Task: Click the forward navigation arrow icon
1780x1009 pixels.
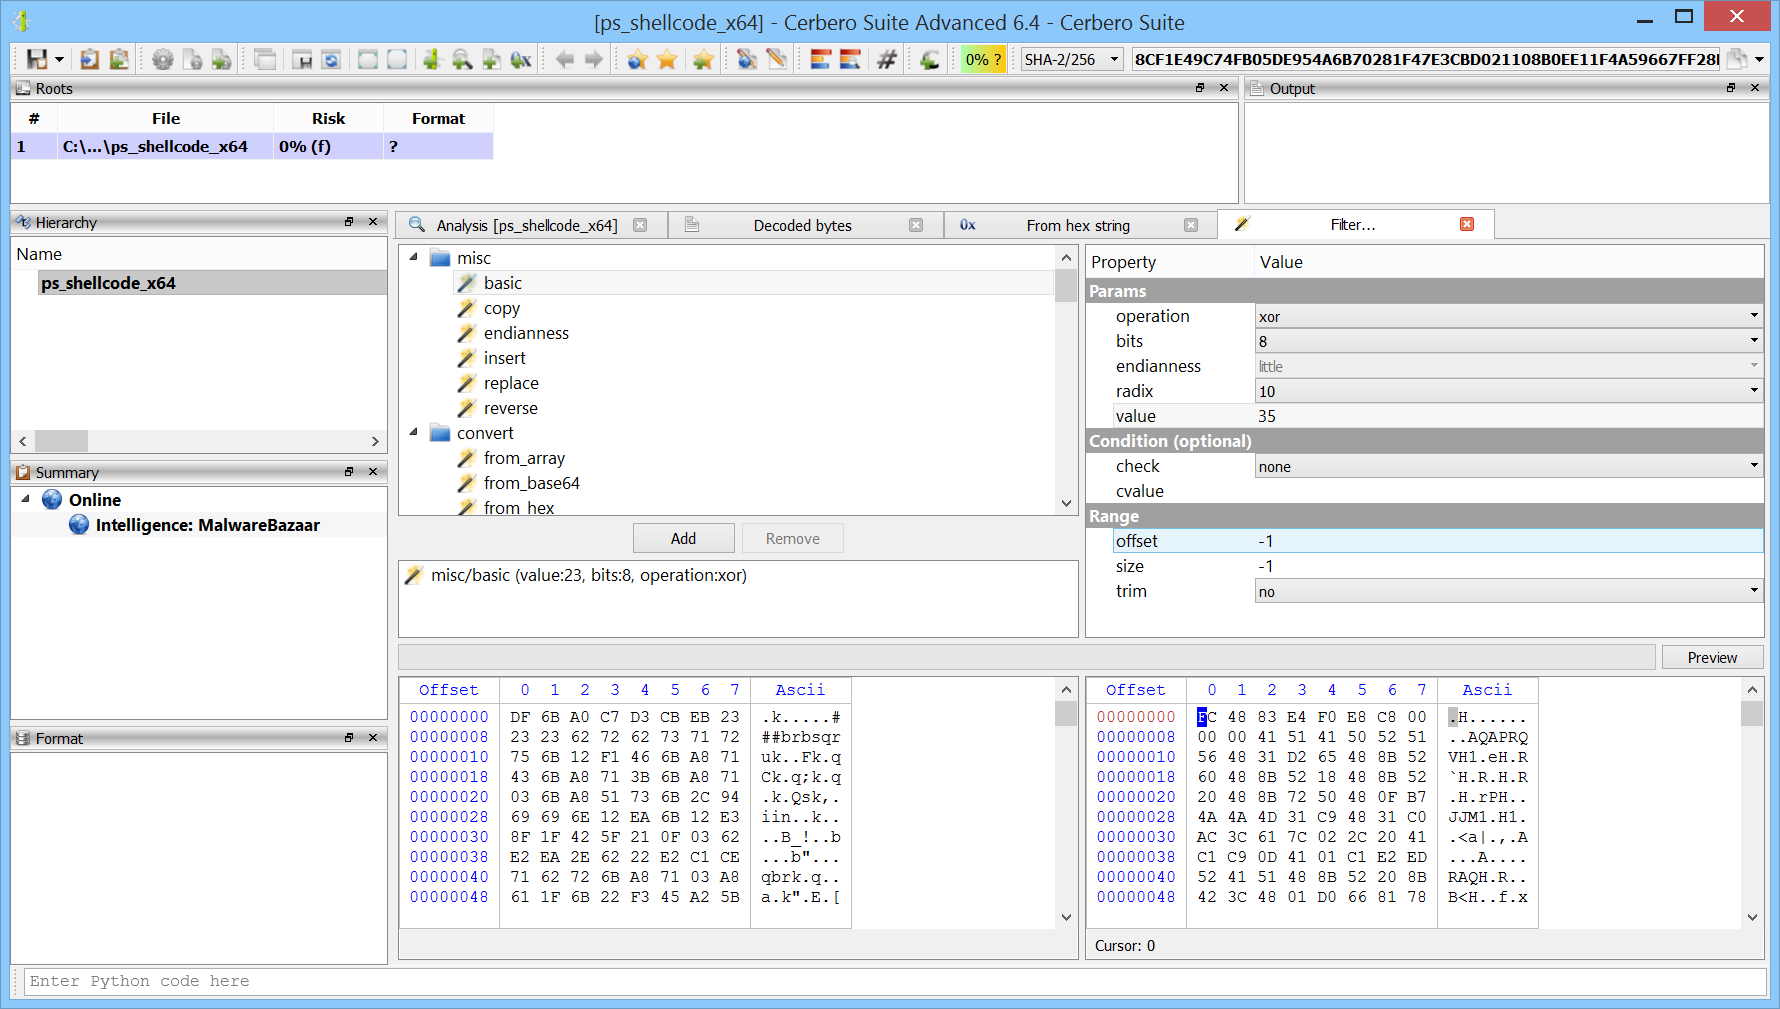Action: pyautogui.click(x=594, y=59)
